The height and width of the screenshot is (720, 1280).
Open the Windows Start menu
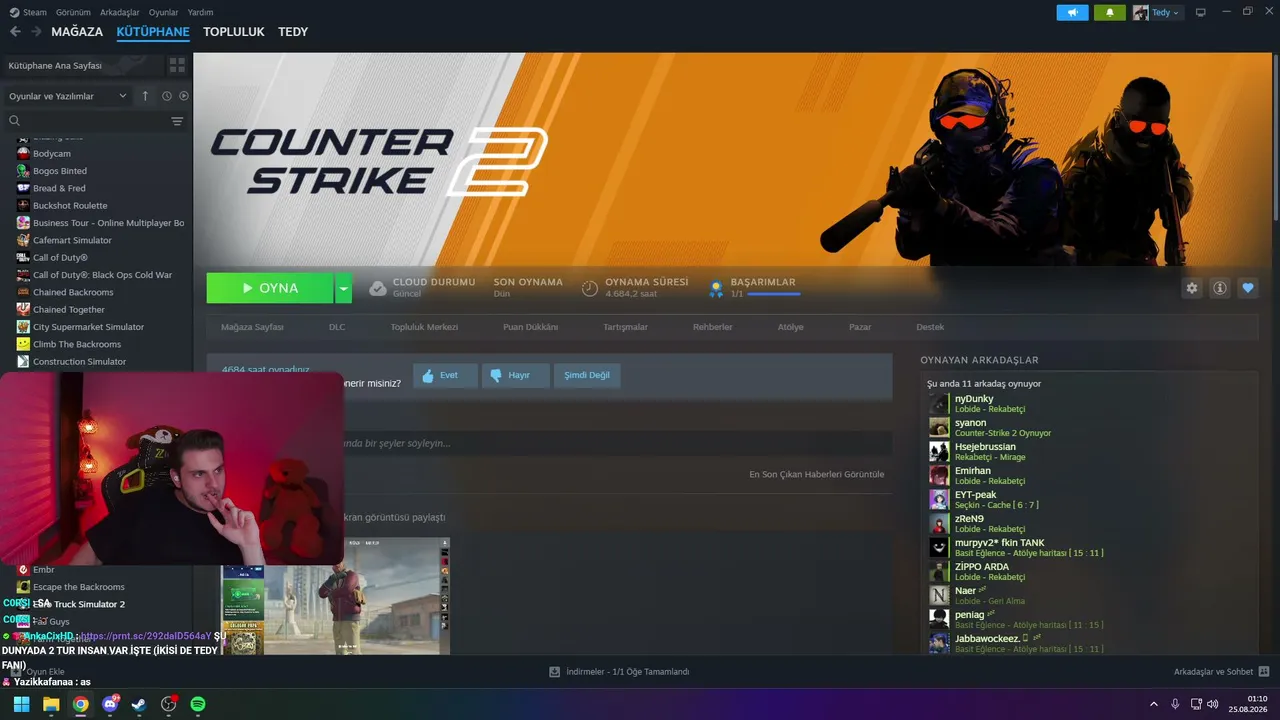pos(21,704)
